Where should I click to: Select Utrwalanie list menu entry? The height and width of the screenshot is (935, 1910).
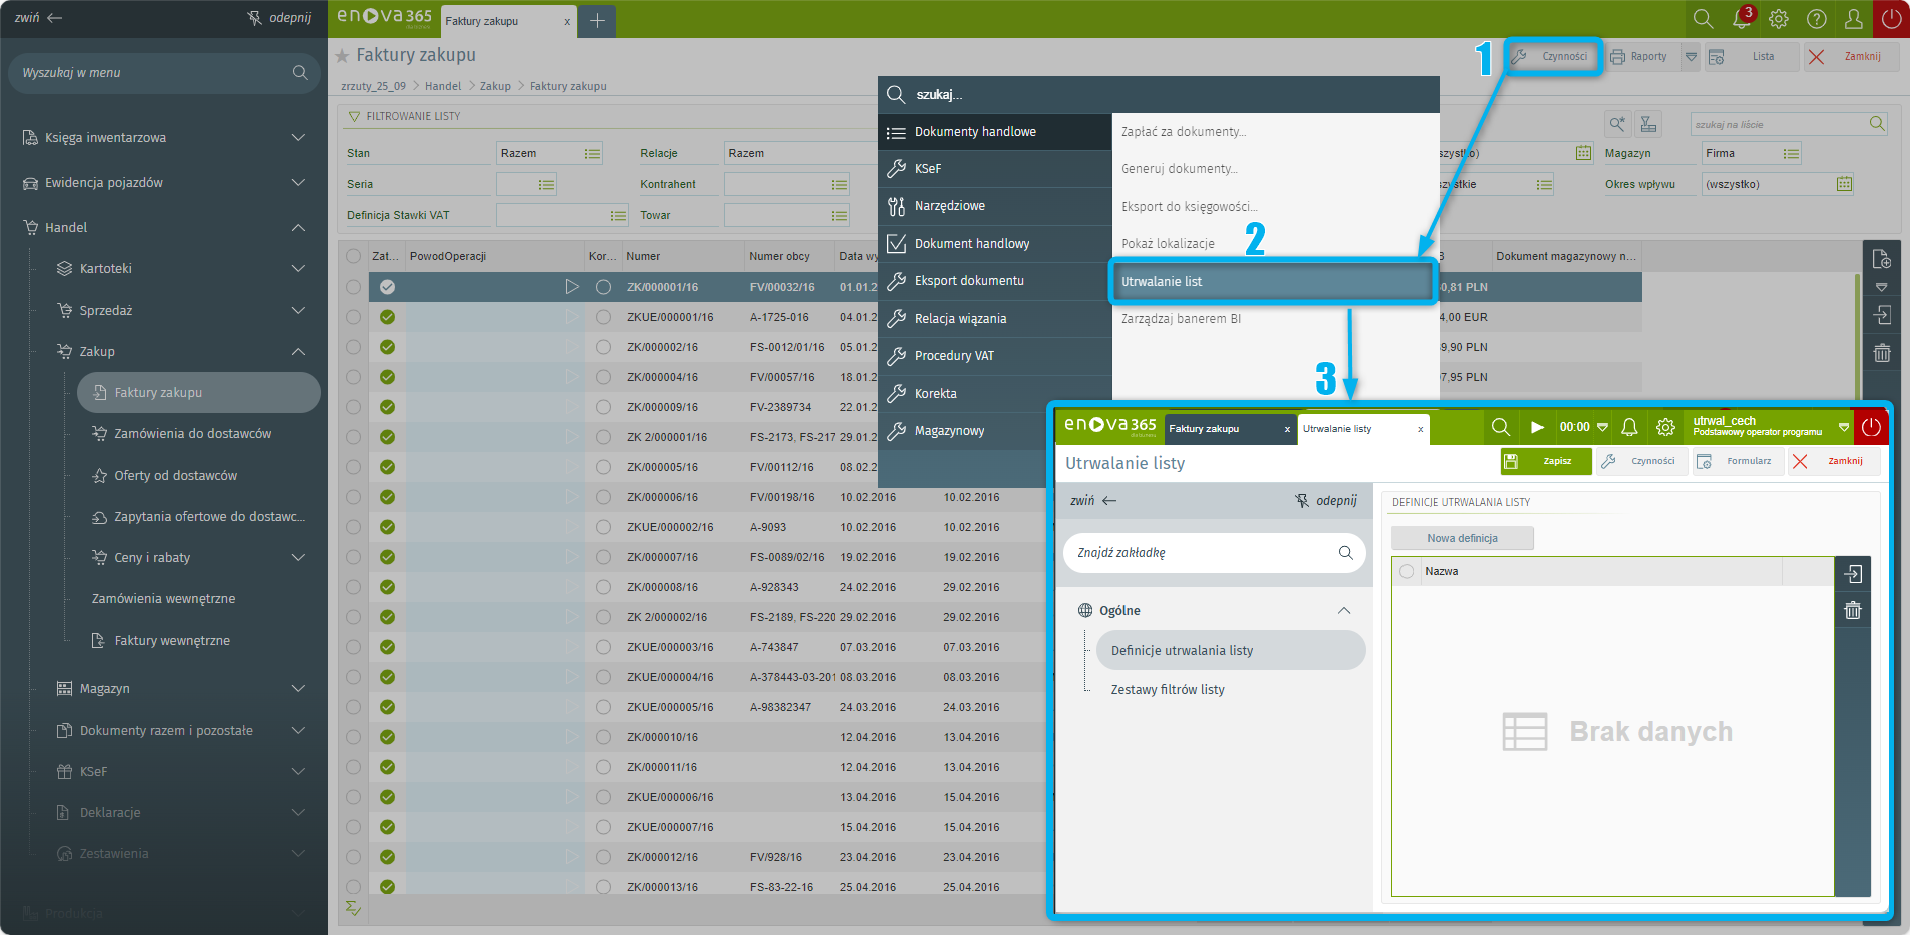(x=1272, y=282)
